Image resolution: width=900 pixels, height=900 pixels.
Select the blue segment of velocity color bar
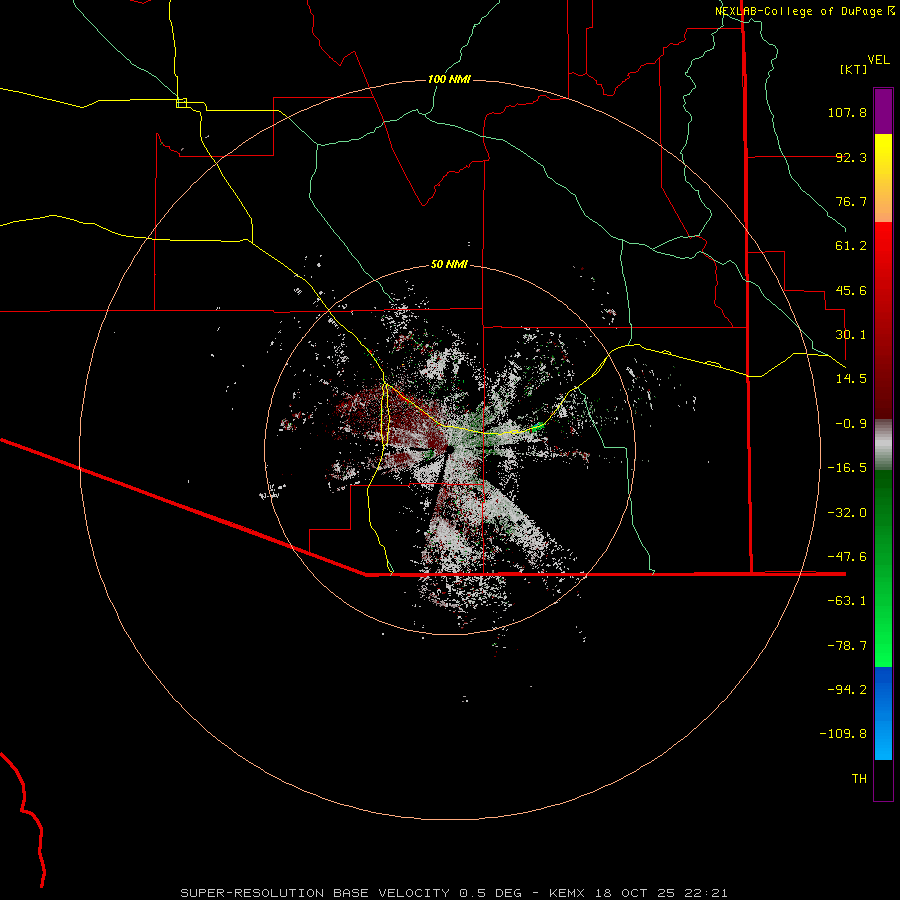[x=883, y=713]
